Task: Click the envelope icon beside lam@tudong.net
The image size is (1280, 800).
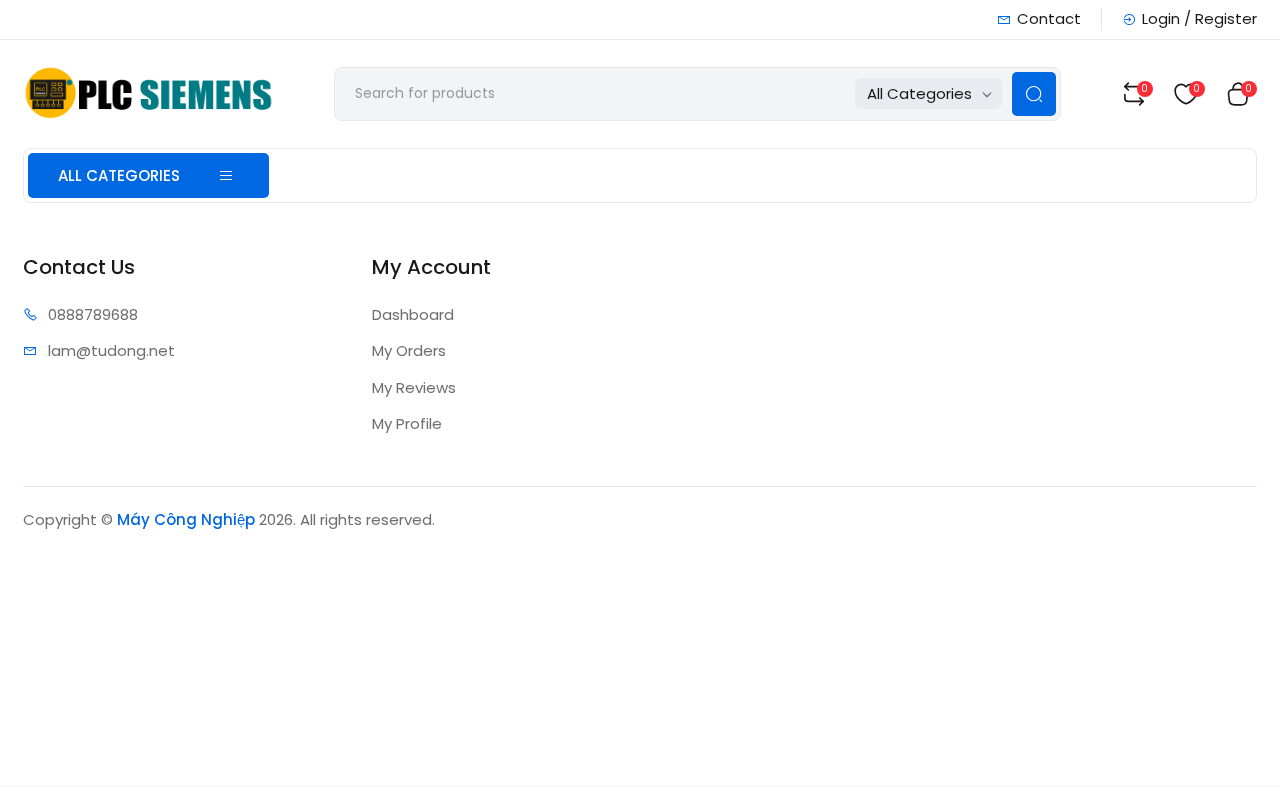Action: [x=30, y=351]
